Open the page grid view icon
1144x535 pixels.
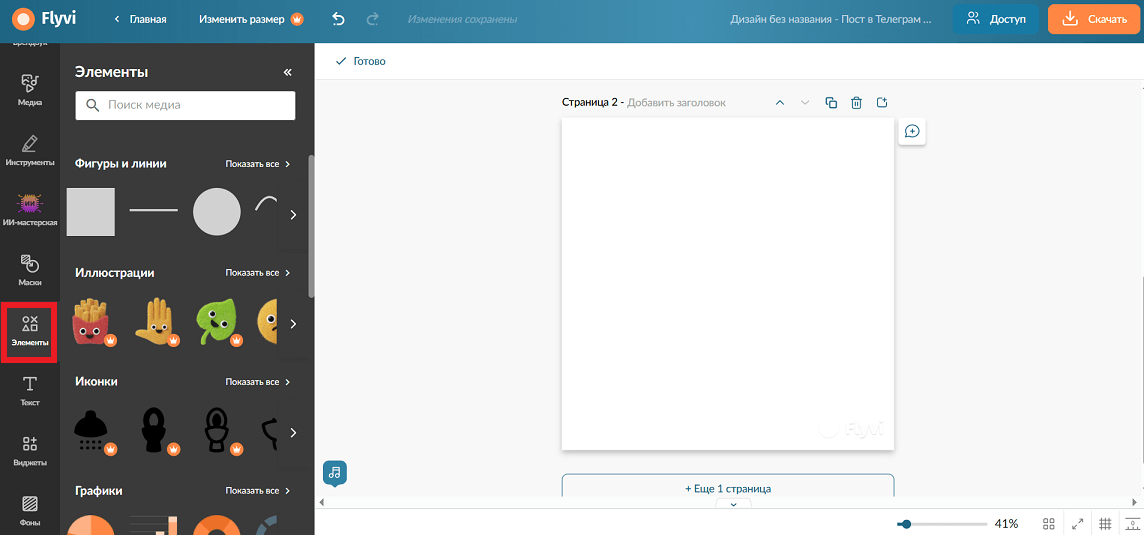1049,523
